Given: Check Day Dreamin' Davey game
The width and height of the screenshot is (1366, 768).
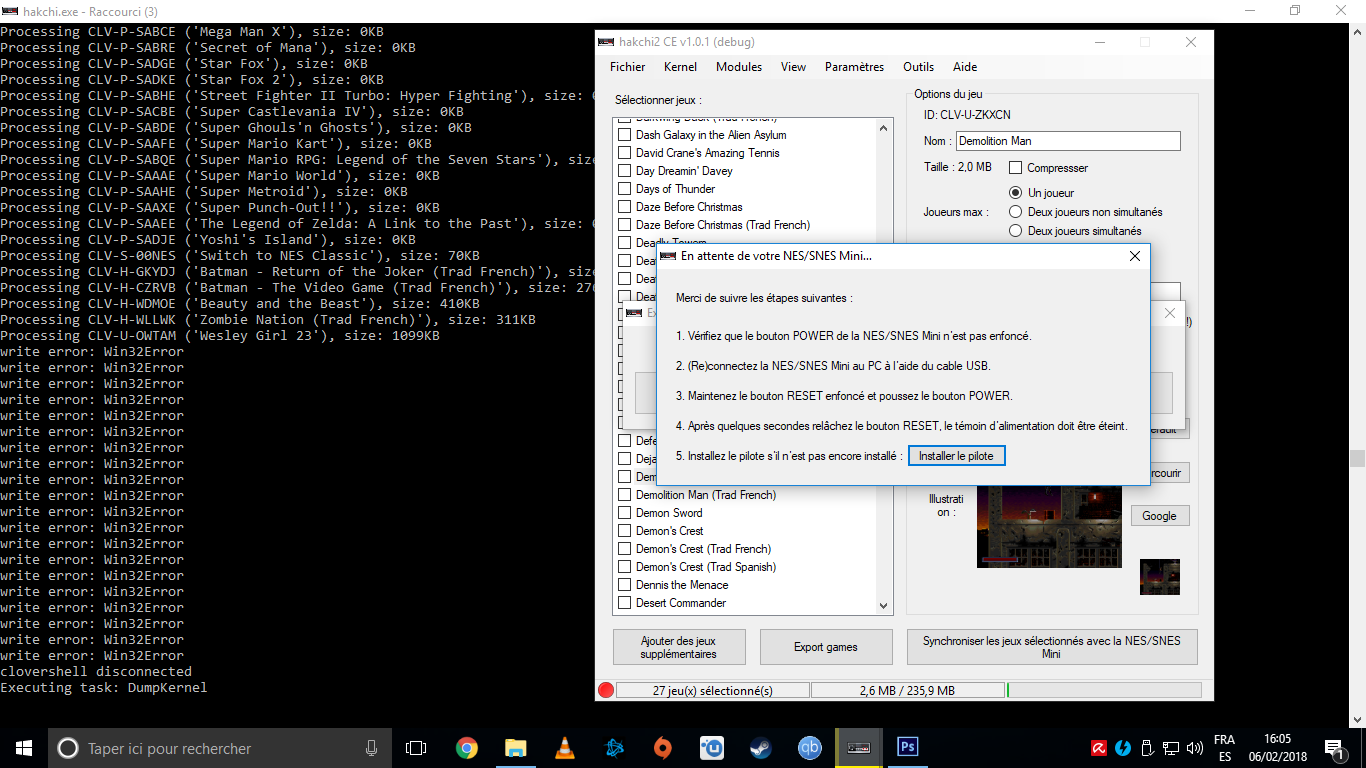Looking at the screenshot, I should tap(625, 171).
